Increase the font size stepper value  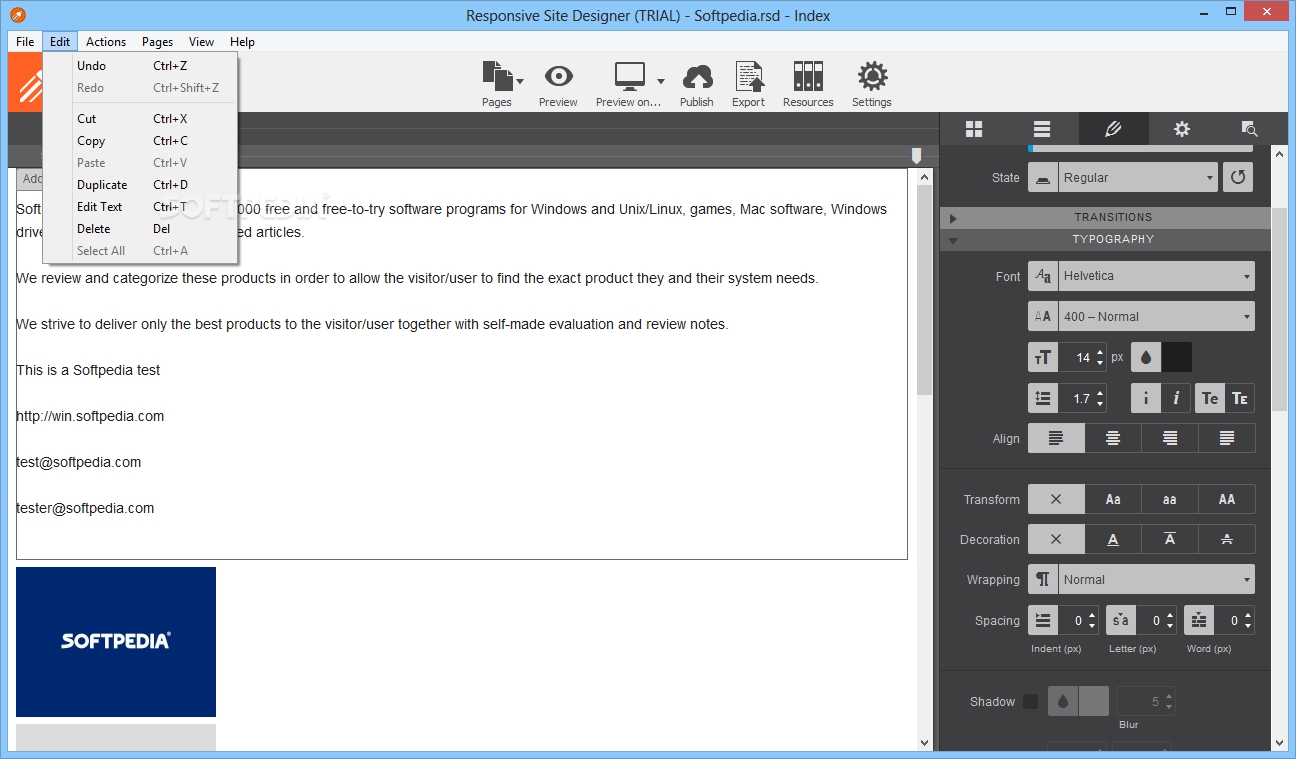[1101, 351]
